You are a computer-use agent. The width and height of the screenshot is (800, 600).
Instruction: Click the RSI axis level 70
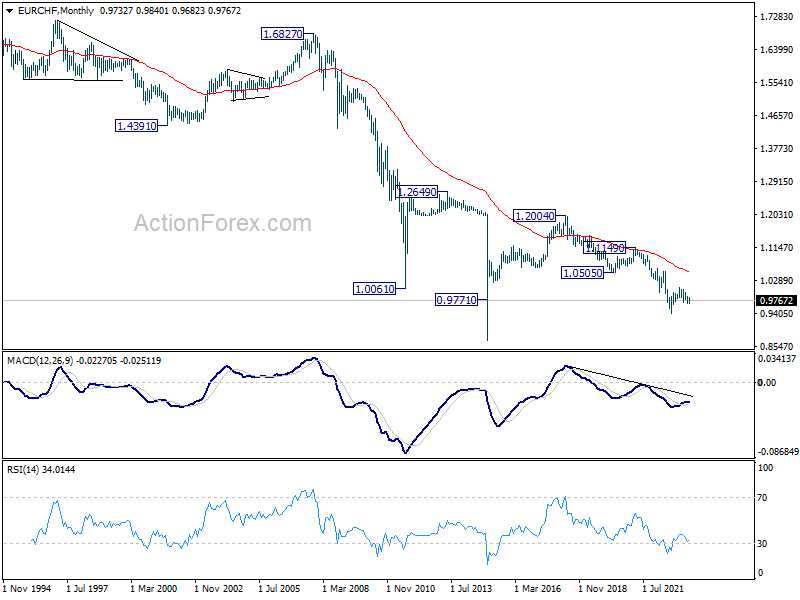[x=762, y=498]
